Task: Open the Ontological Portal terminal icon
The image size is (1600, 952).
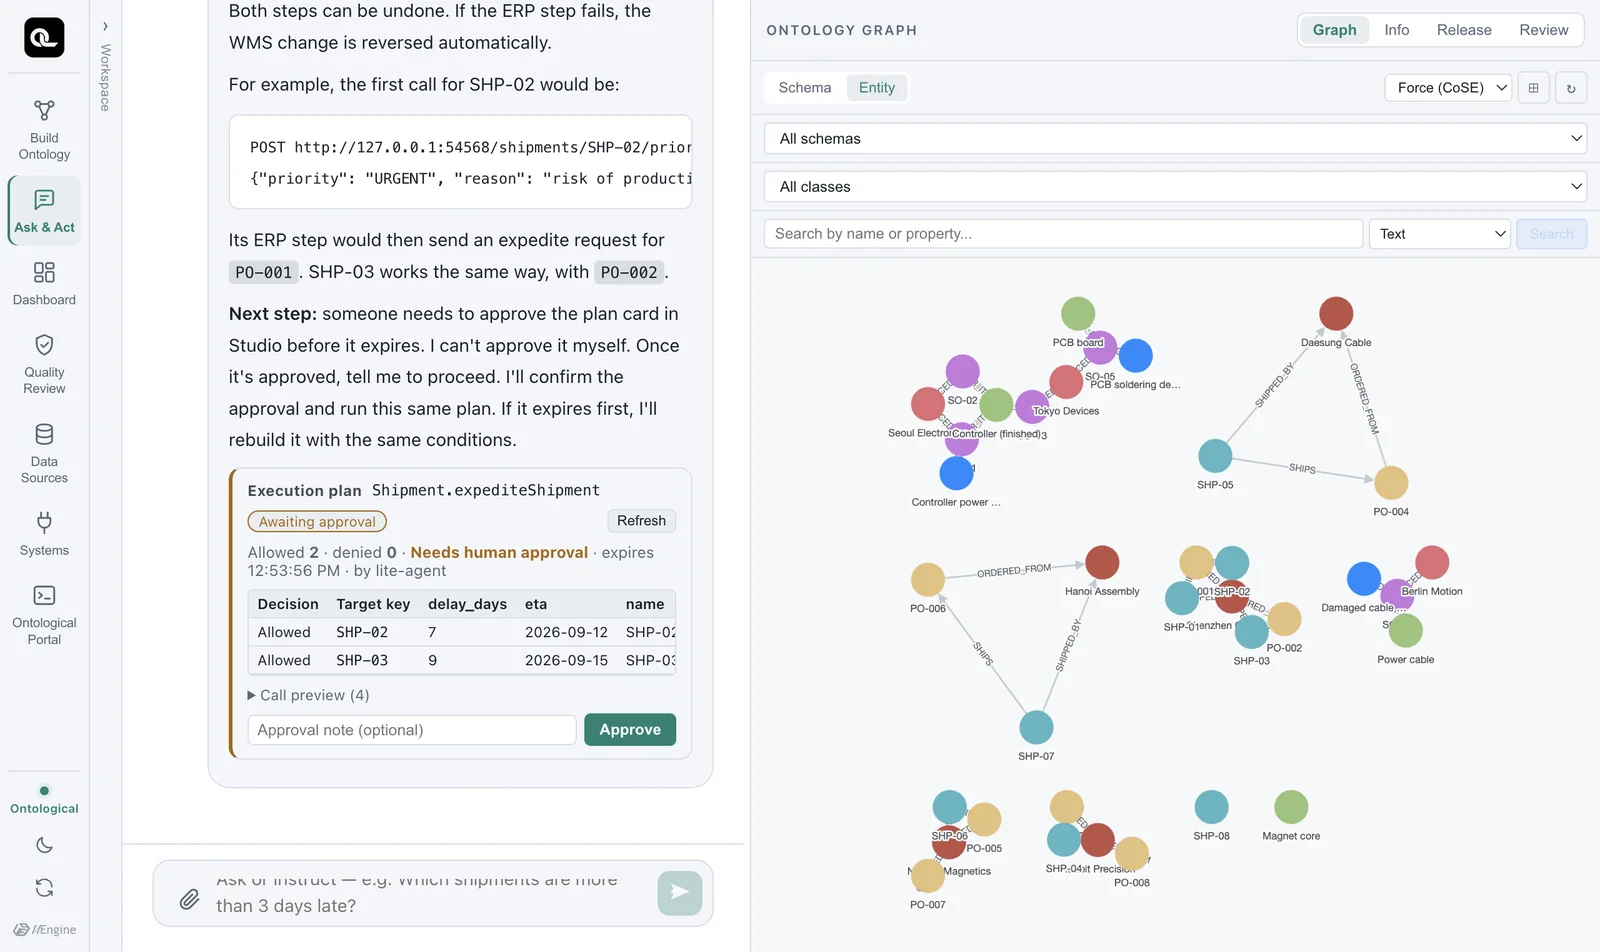Action: click(44, 595)
